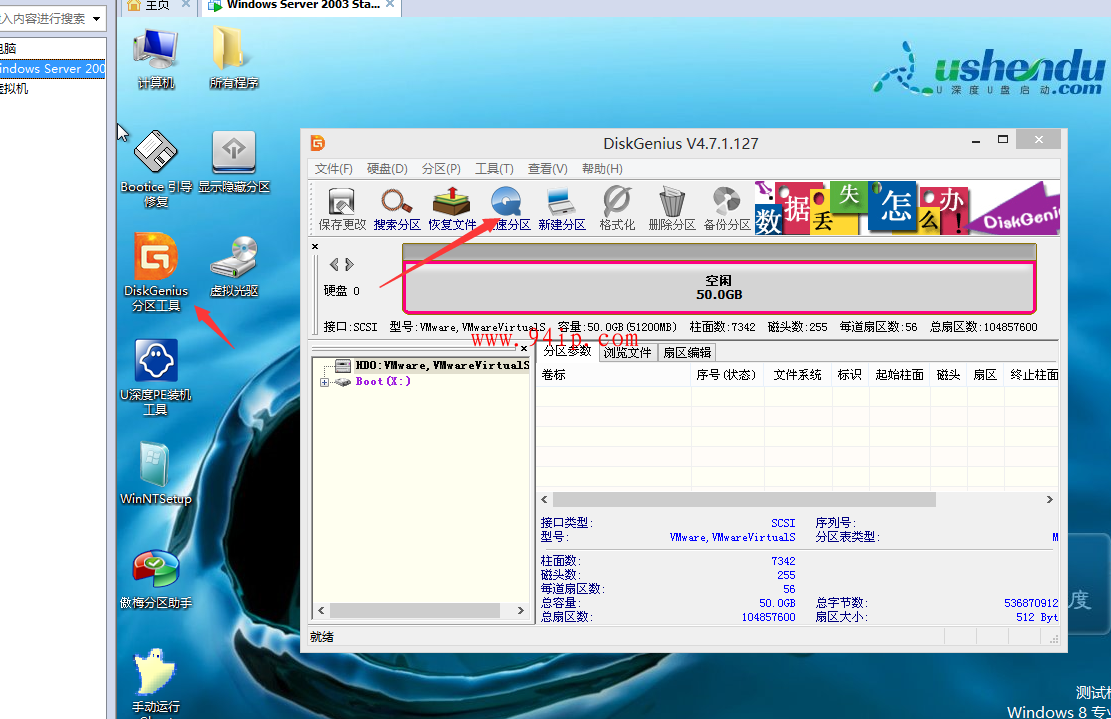Click the disk tree horizontal scrollbar thumb

coord(415,610)
